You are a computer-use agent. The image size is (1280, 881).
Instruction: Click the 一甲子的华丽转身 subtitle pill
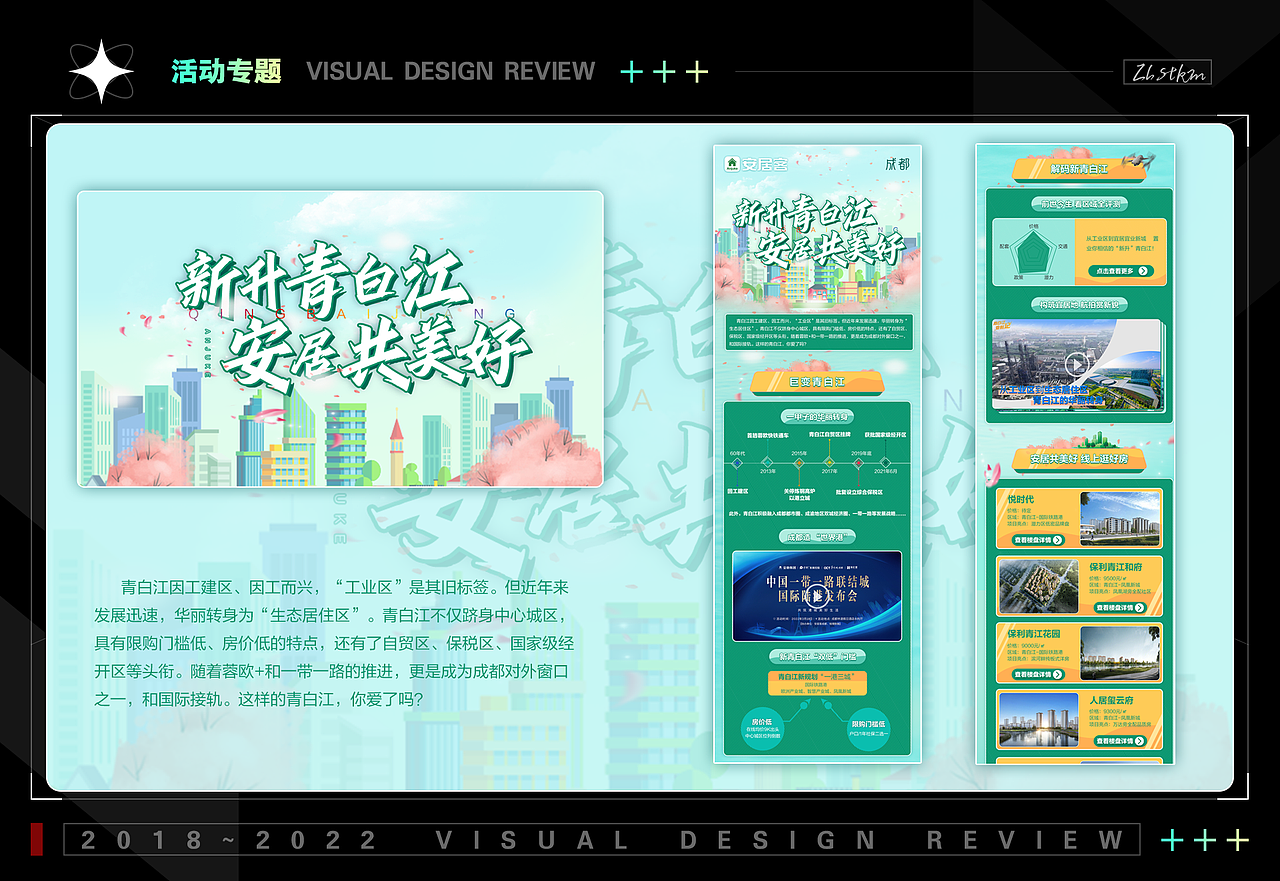817,416
